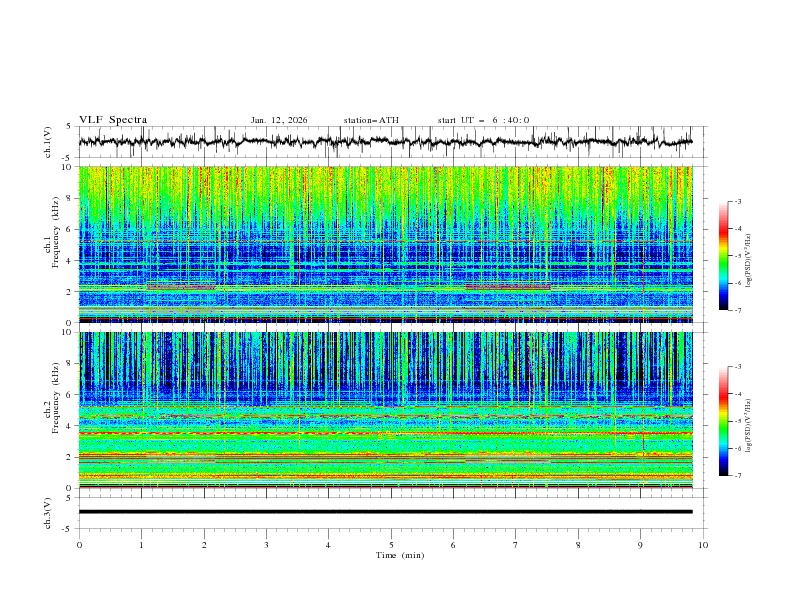The image size is (792, 612).
Task: Click the ch.1 voltage waveform trace
Action: pyautogui.click(x=385, y=142)
